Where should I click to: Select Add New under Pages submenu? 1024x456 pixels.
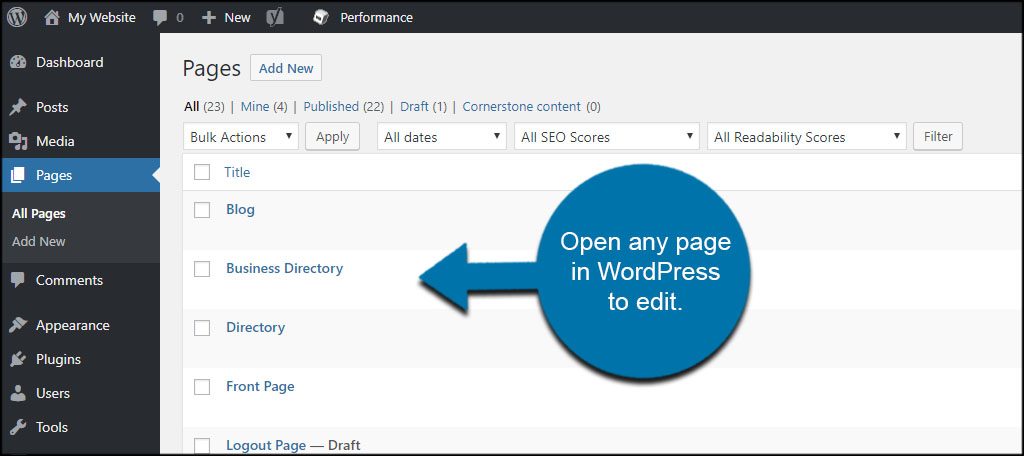[x=39, y=241]
